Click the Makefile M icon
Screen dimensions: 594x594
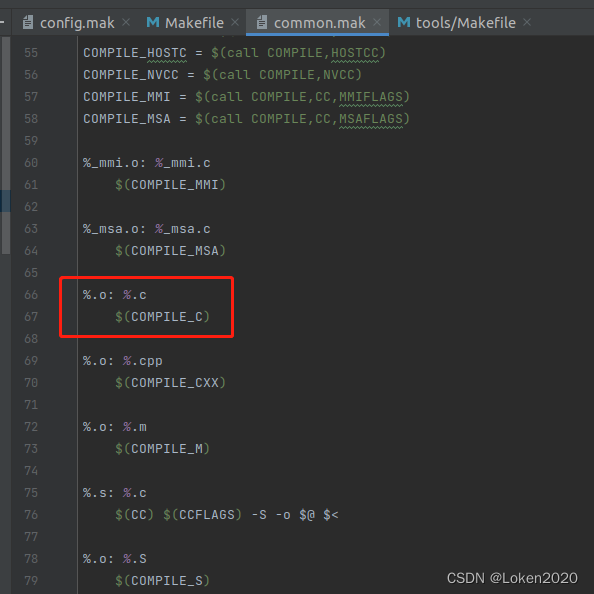pyautogui.click(x=153, y=22)
